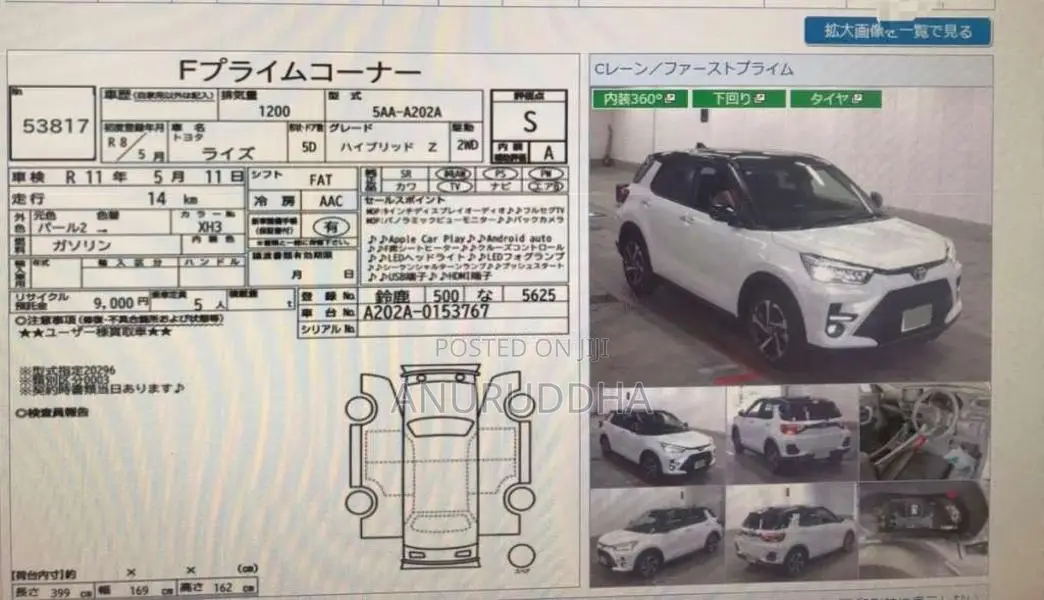Click model code 5AA-A202A
Screen dimensions: 1044x600
(x=407, y=112)
